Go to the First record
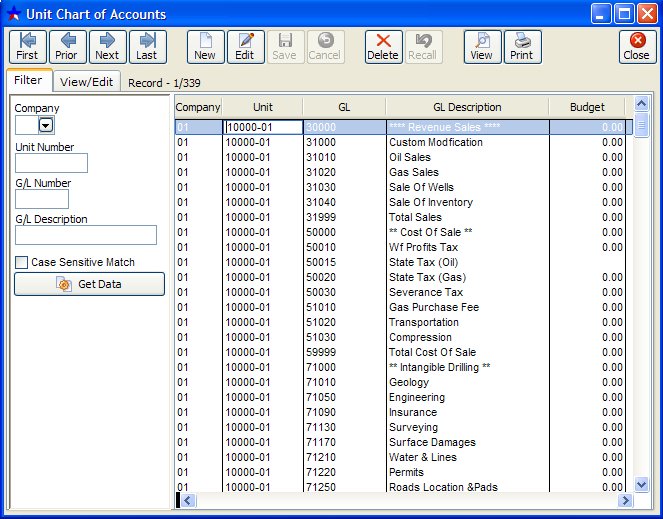Image resolution: width=663 pixels, height=519 pixels. point(27,47)
